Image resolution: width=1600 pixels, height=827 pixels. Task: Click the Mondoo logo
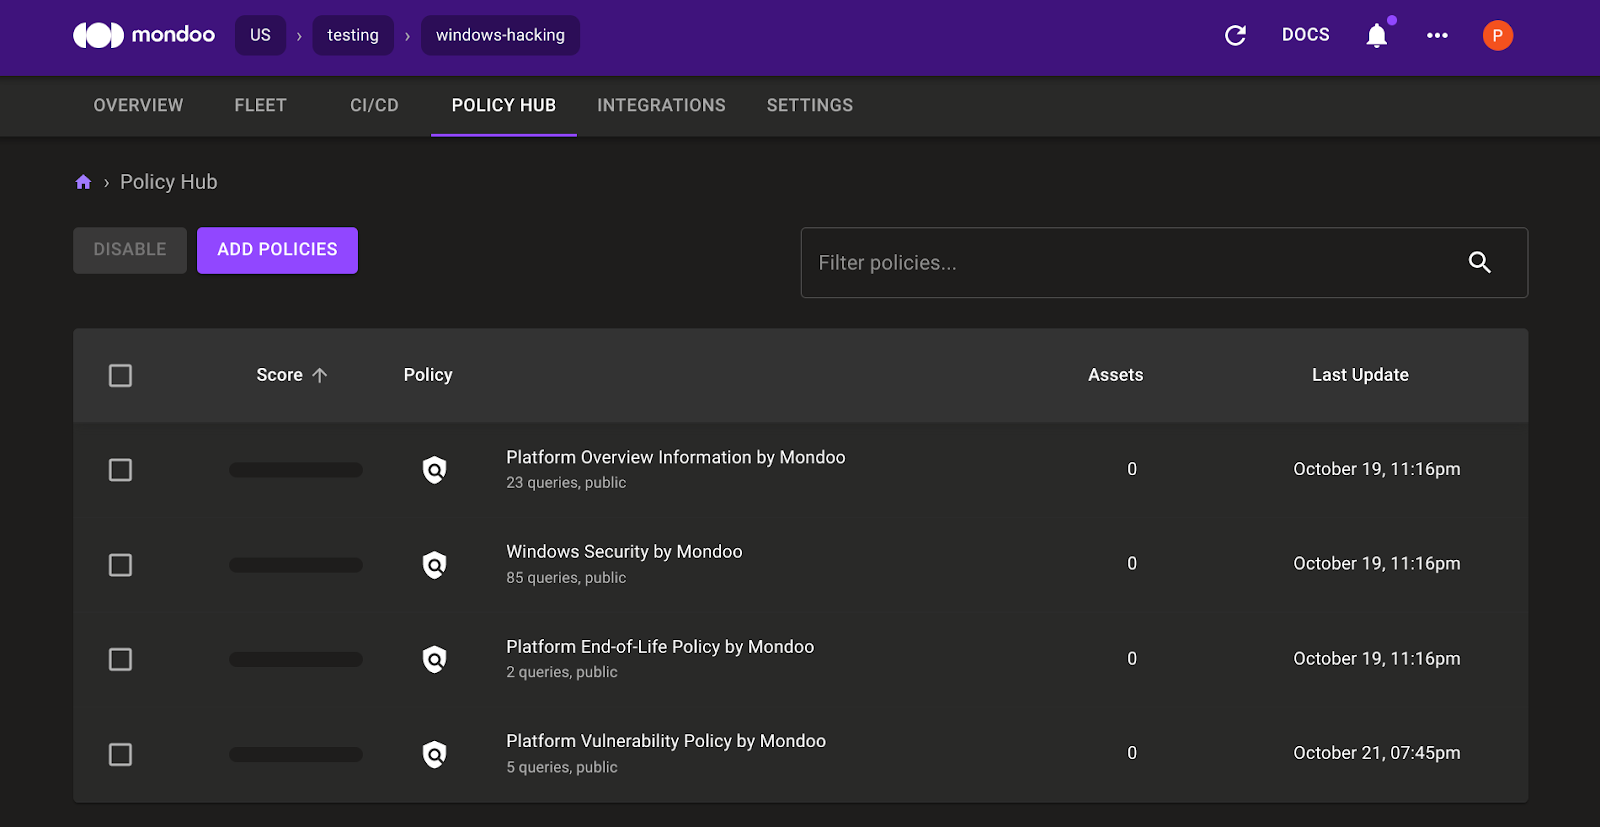(x=144, y=35)
